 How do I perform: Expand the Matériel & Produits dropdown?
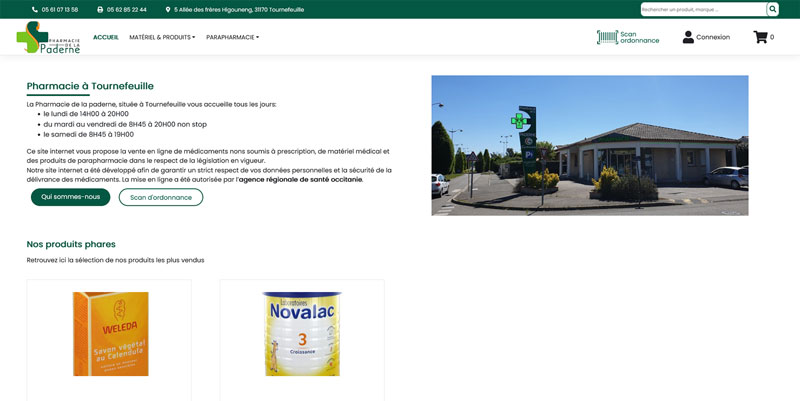point(162,37)
